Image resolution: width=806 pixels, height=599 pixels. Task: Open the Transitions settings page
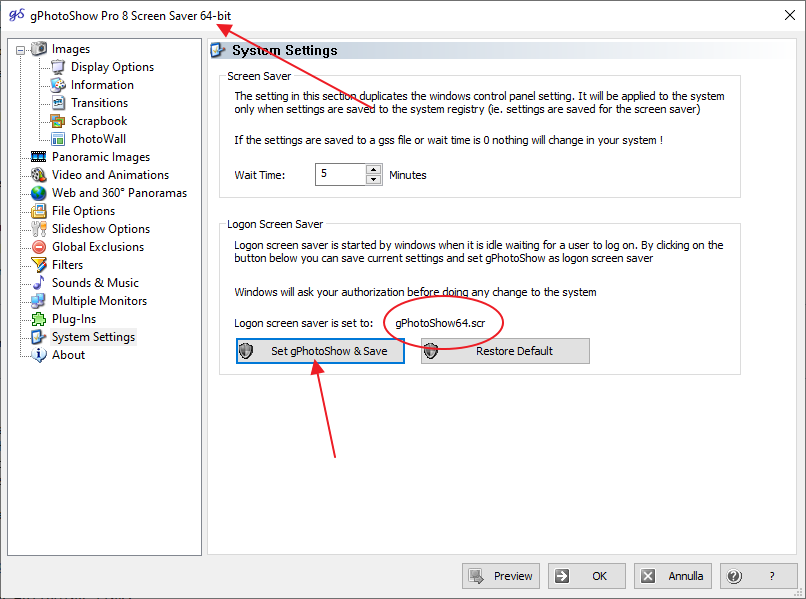[99, 103]
